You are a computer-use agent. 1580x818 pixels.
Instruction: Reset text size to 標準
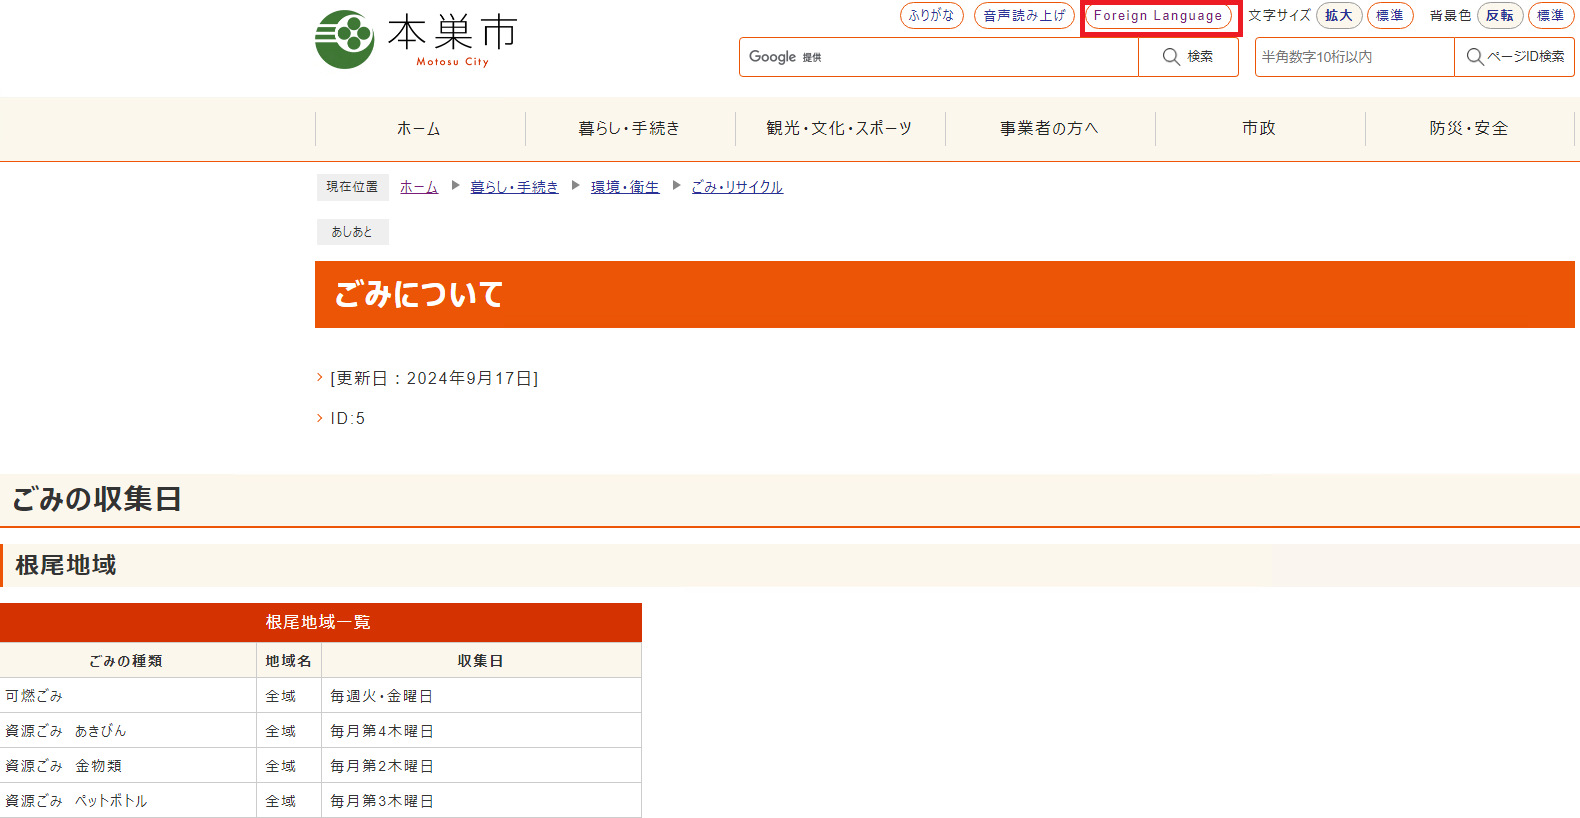1389,16
